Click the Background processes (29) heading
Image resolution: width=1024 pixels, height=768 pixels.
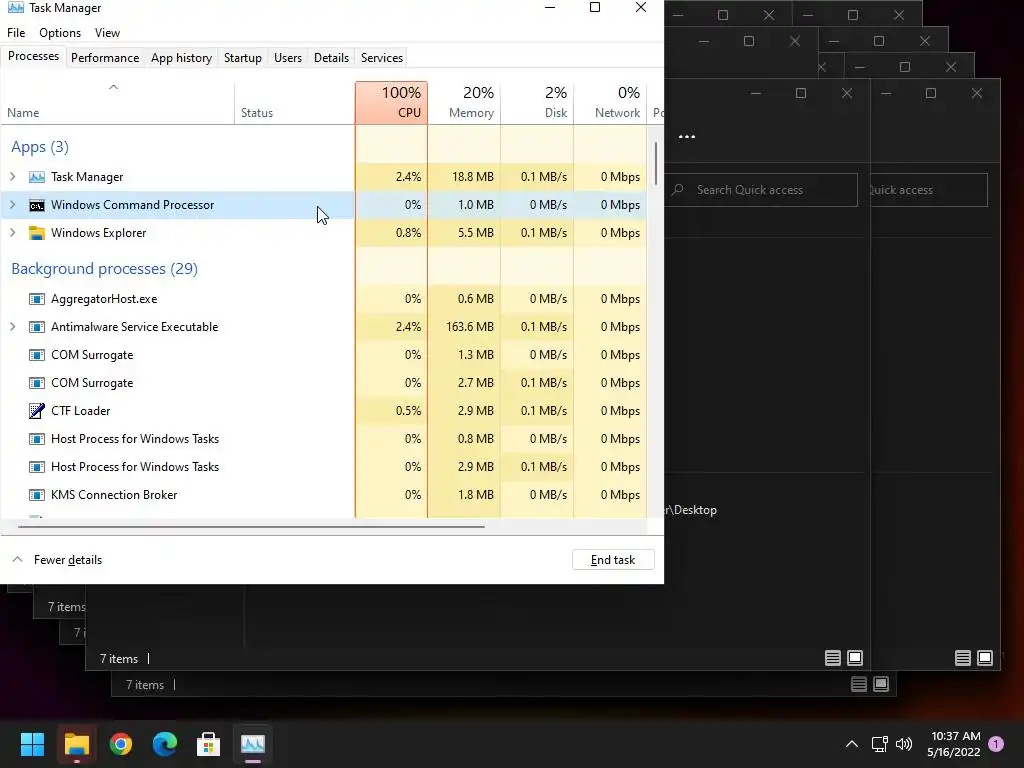click(104, 268)
